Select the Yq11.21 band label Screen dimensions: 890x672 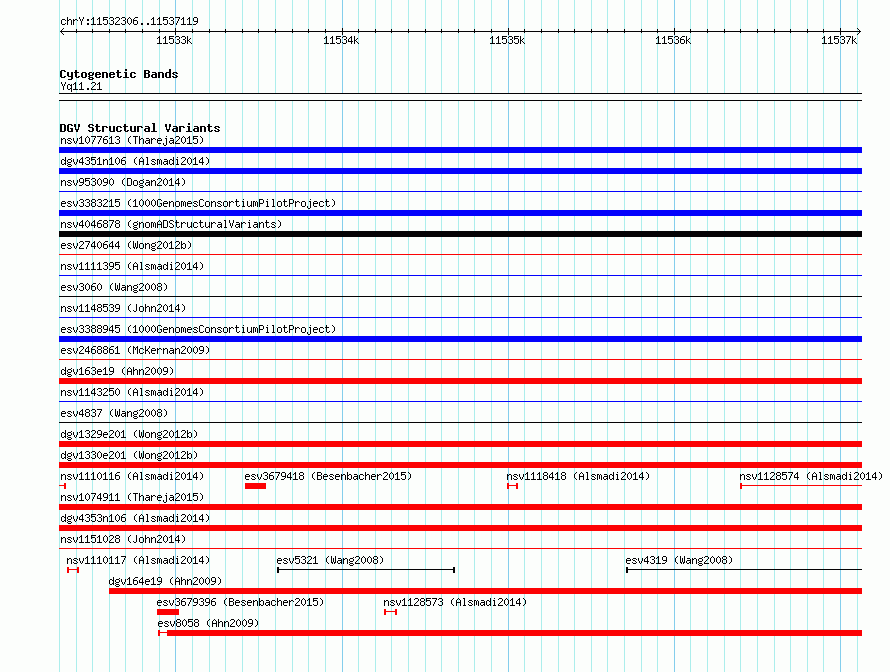click(81, 86)
